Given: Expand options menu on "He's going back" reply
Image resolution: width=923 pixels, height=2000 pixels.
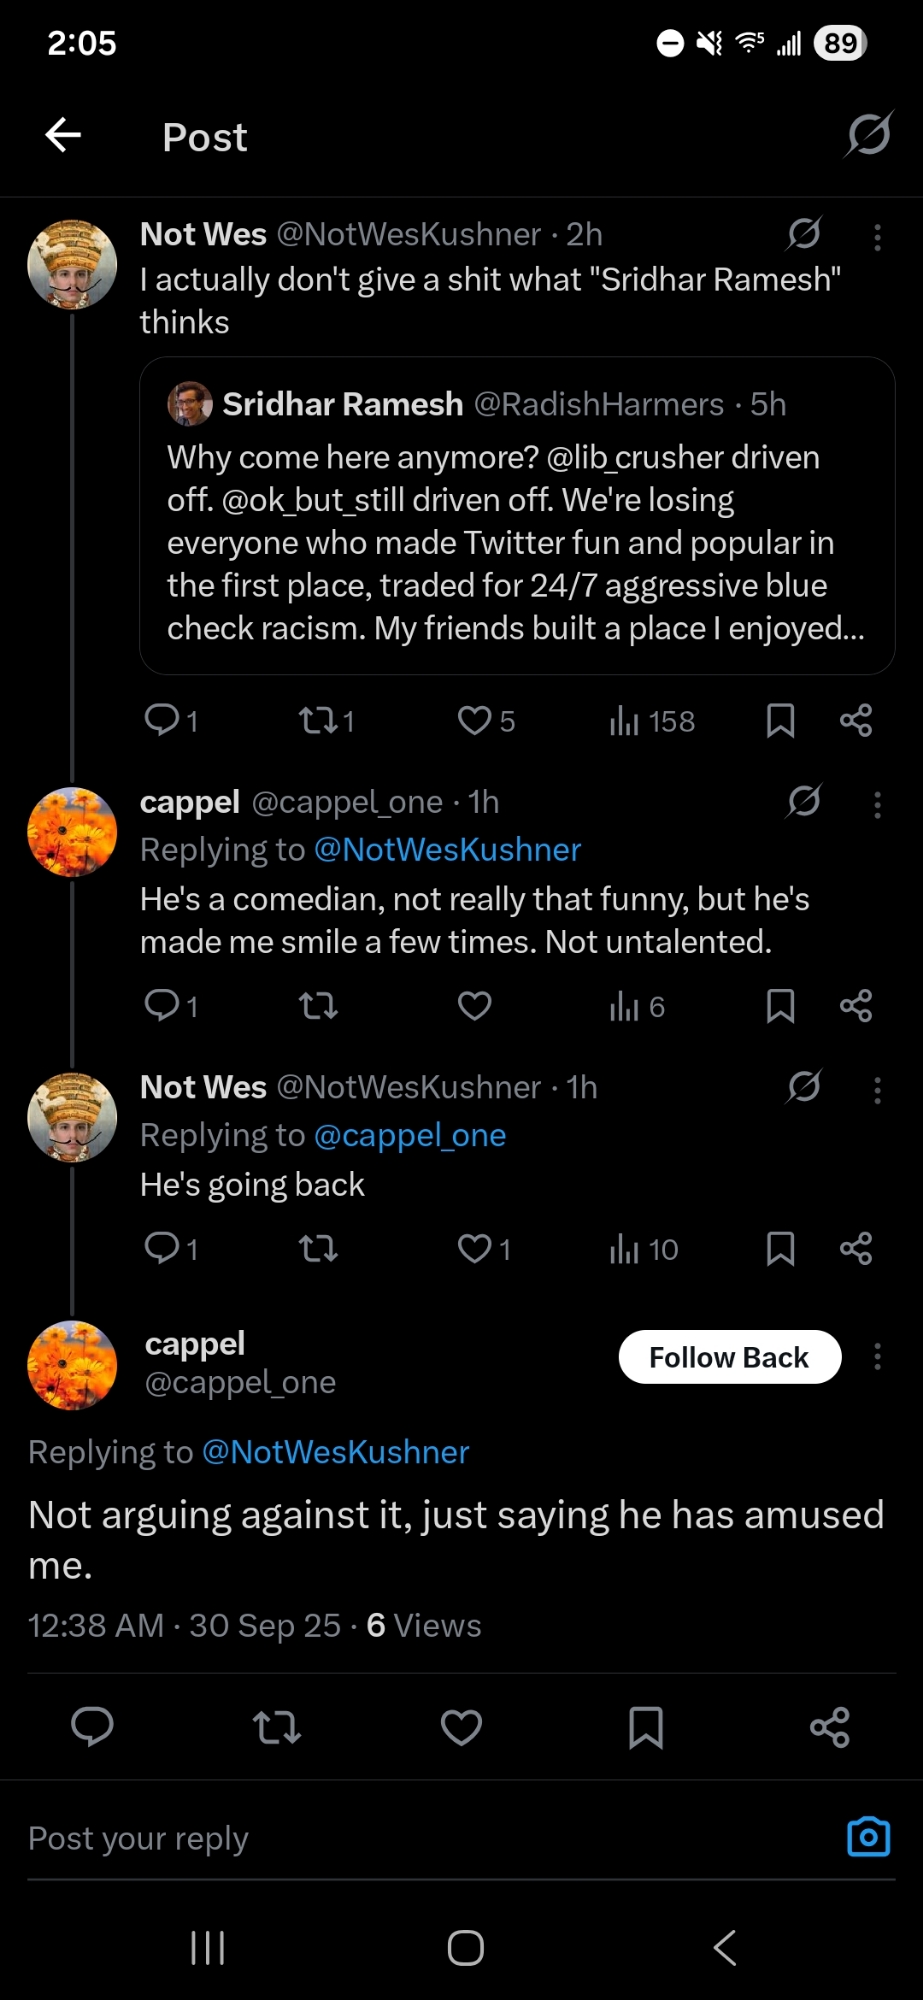Looking at the screenshot, I should pyautogui.click(x=877, y=1090).
